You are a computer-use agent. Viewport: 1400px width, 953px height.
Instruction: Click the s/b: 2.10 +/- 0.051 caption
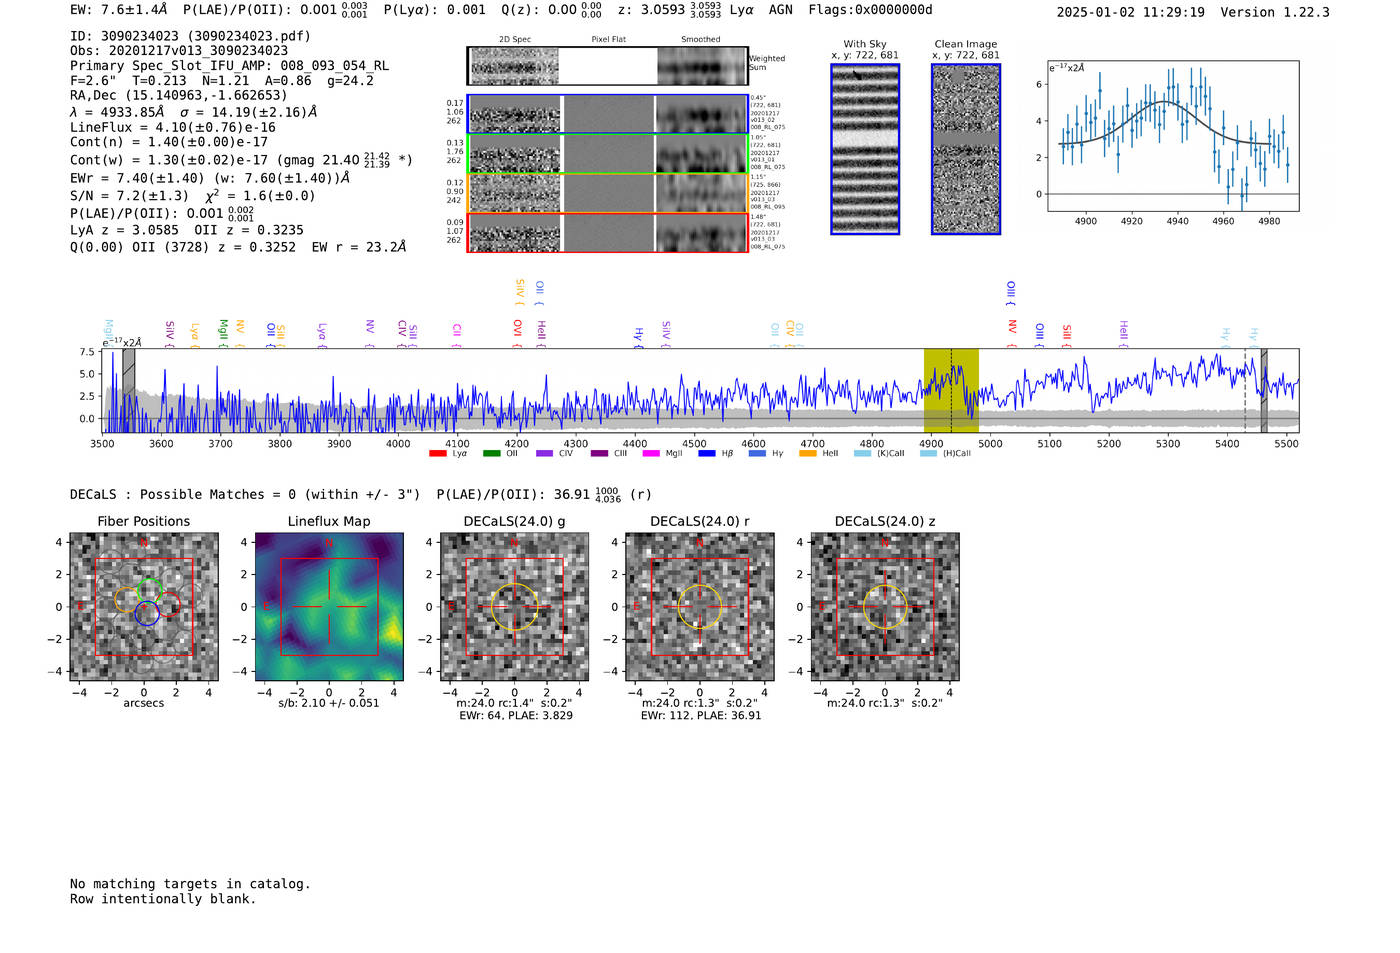point(329,703)
